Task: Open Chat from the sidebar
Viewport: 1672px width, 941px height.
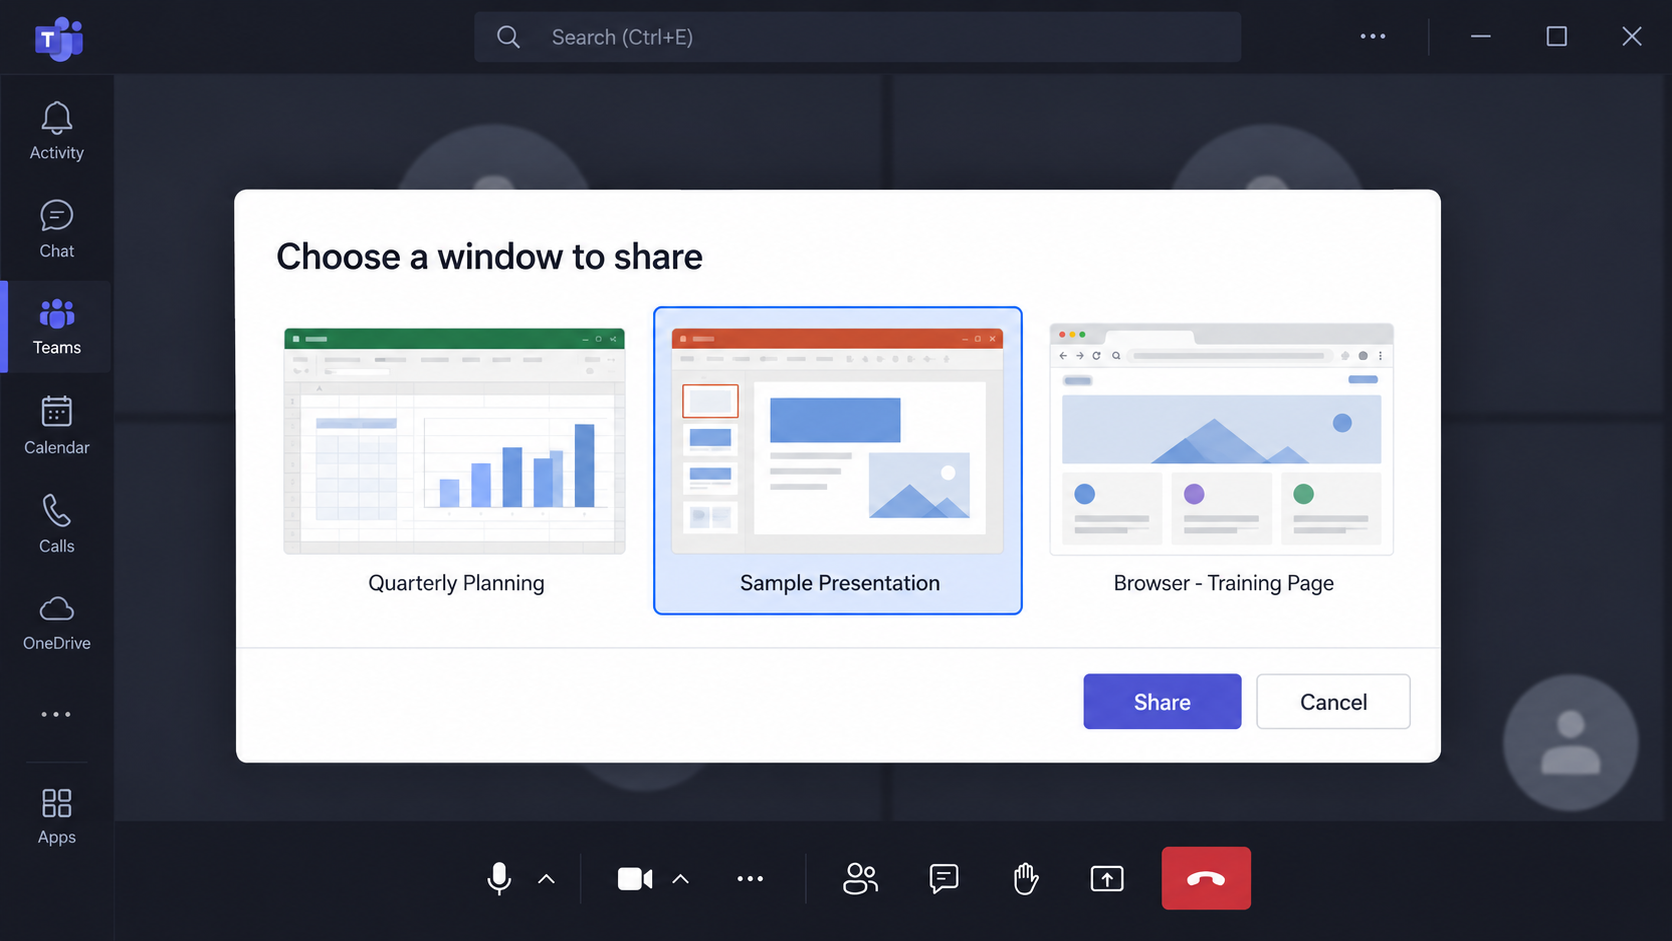Action: tap(56, 229)
